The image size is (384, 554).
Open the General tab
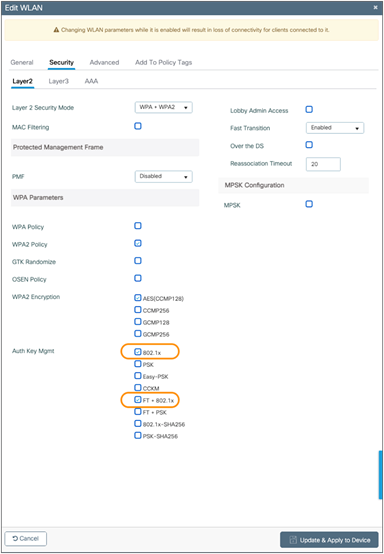point(22,62)
